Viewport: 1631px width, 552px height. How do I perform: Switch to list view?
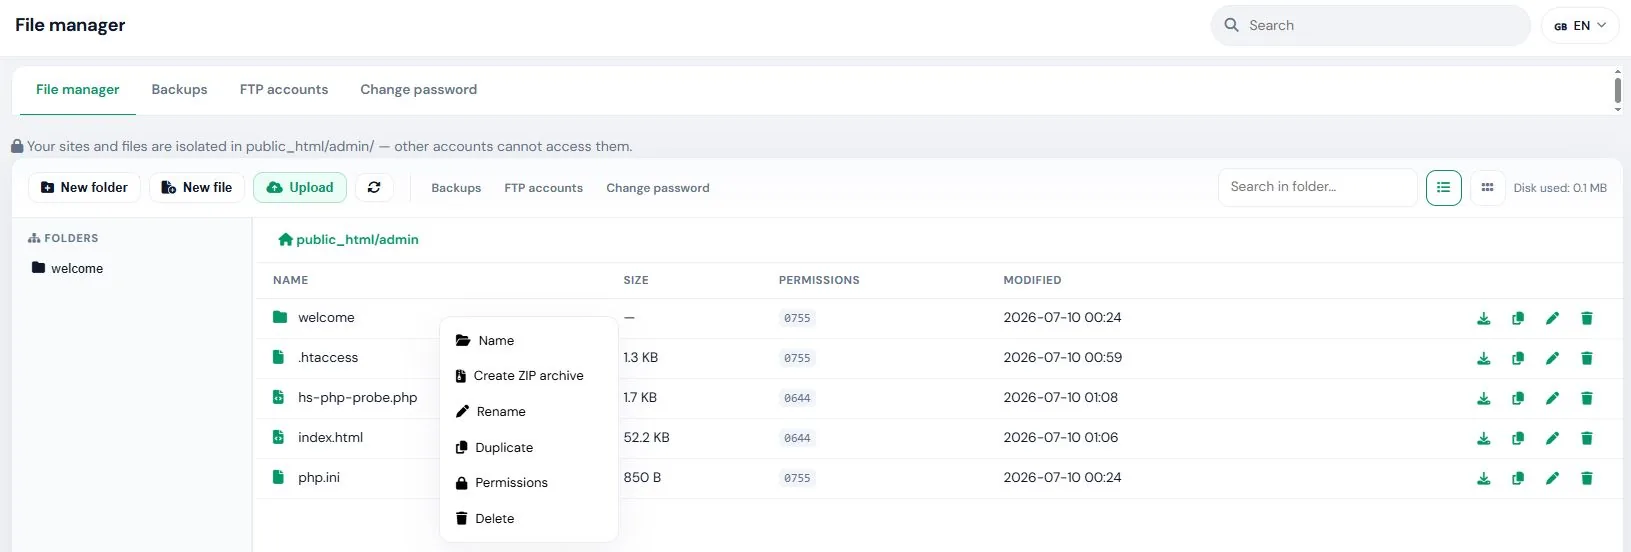tap(1443, 187)
